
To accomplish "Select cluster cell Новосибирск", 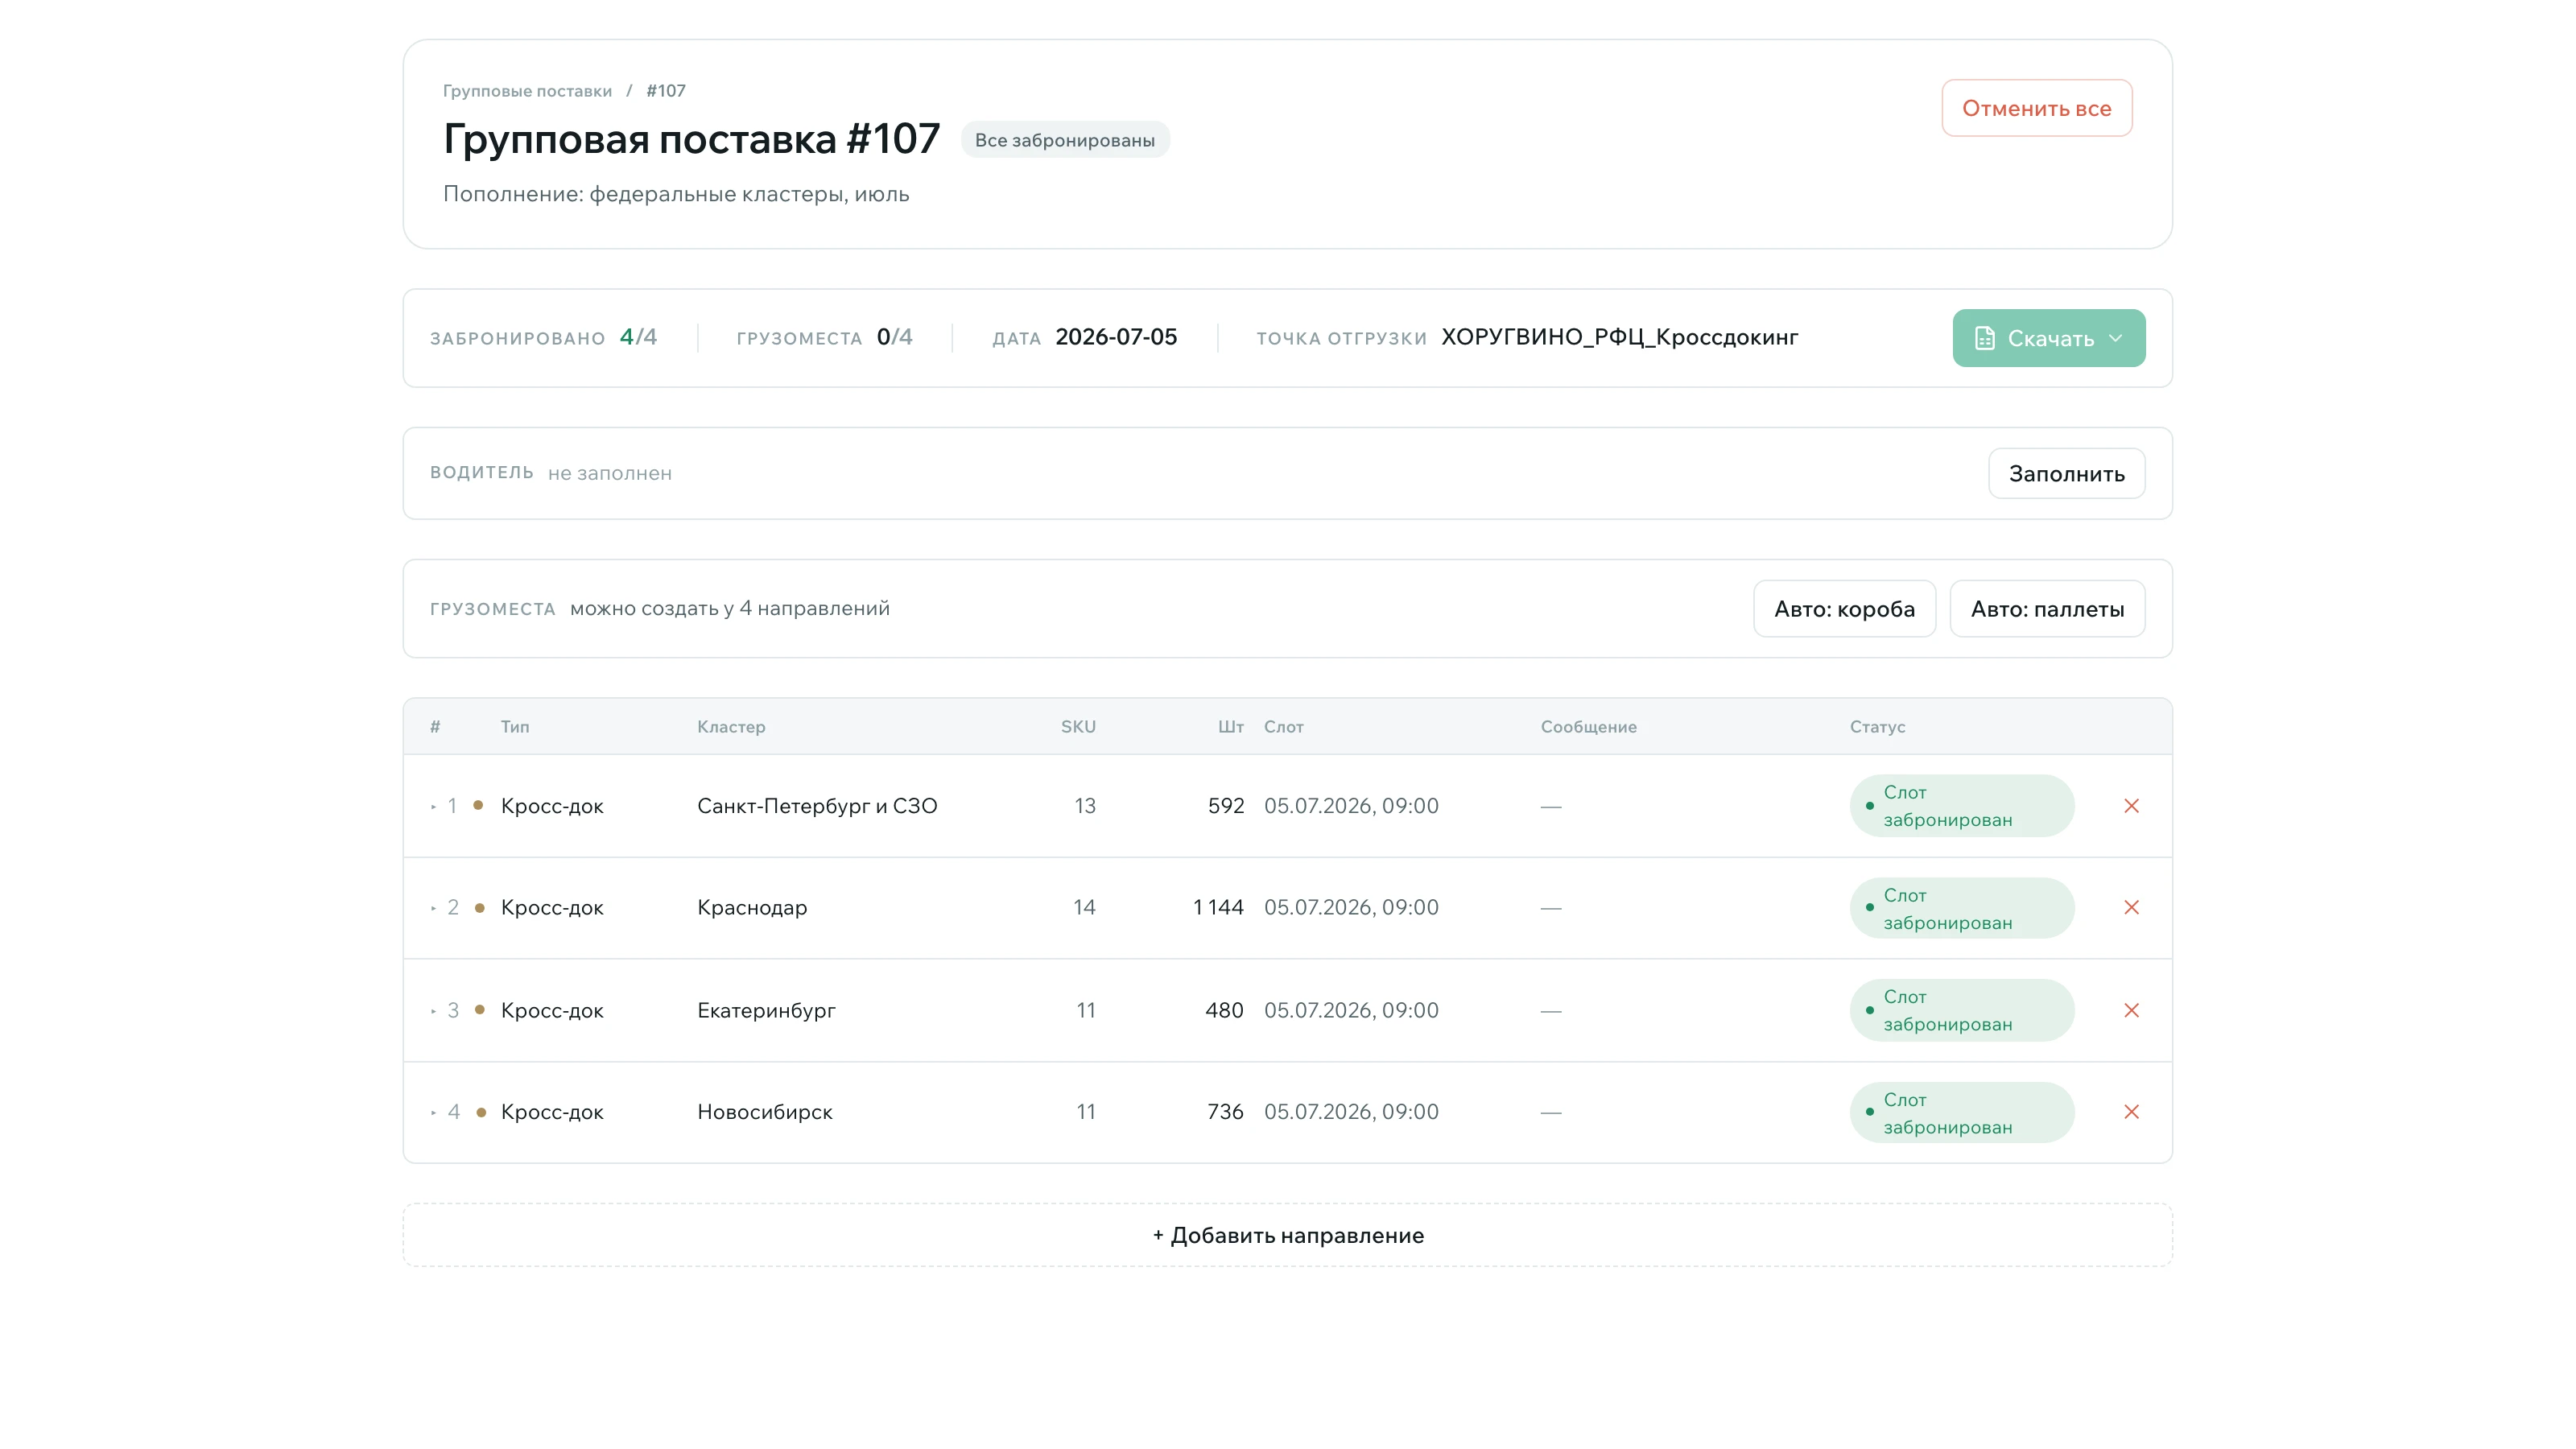I will [764, 1112].
